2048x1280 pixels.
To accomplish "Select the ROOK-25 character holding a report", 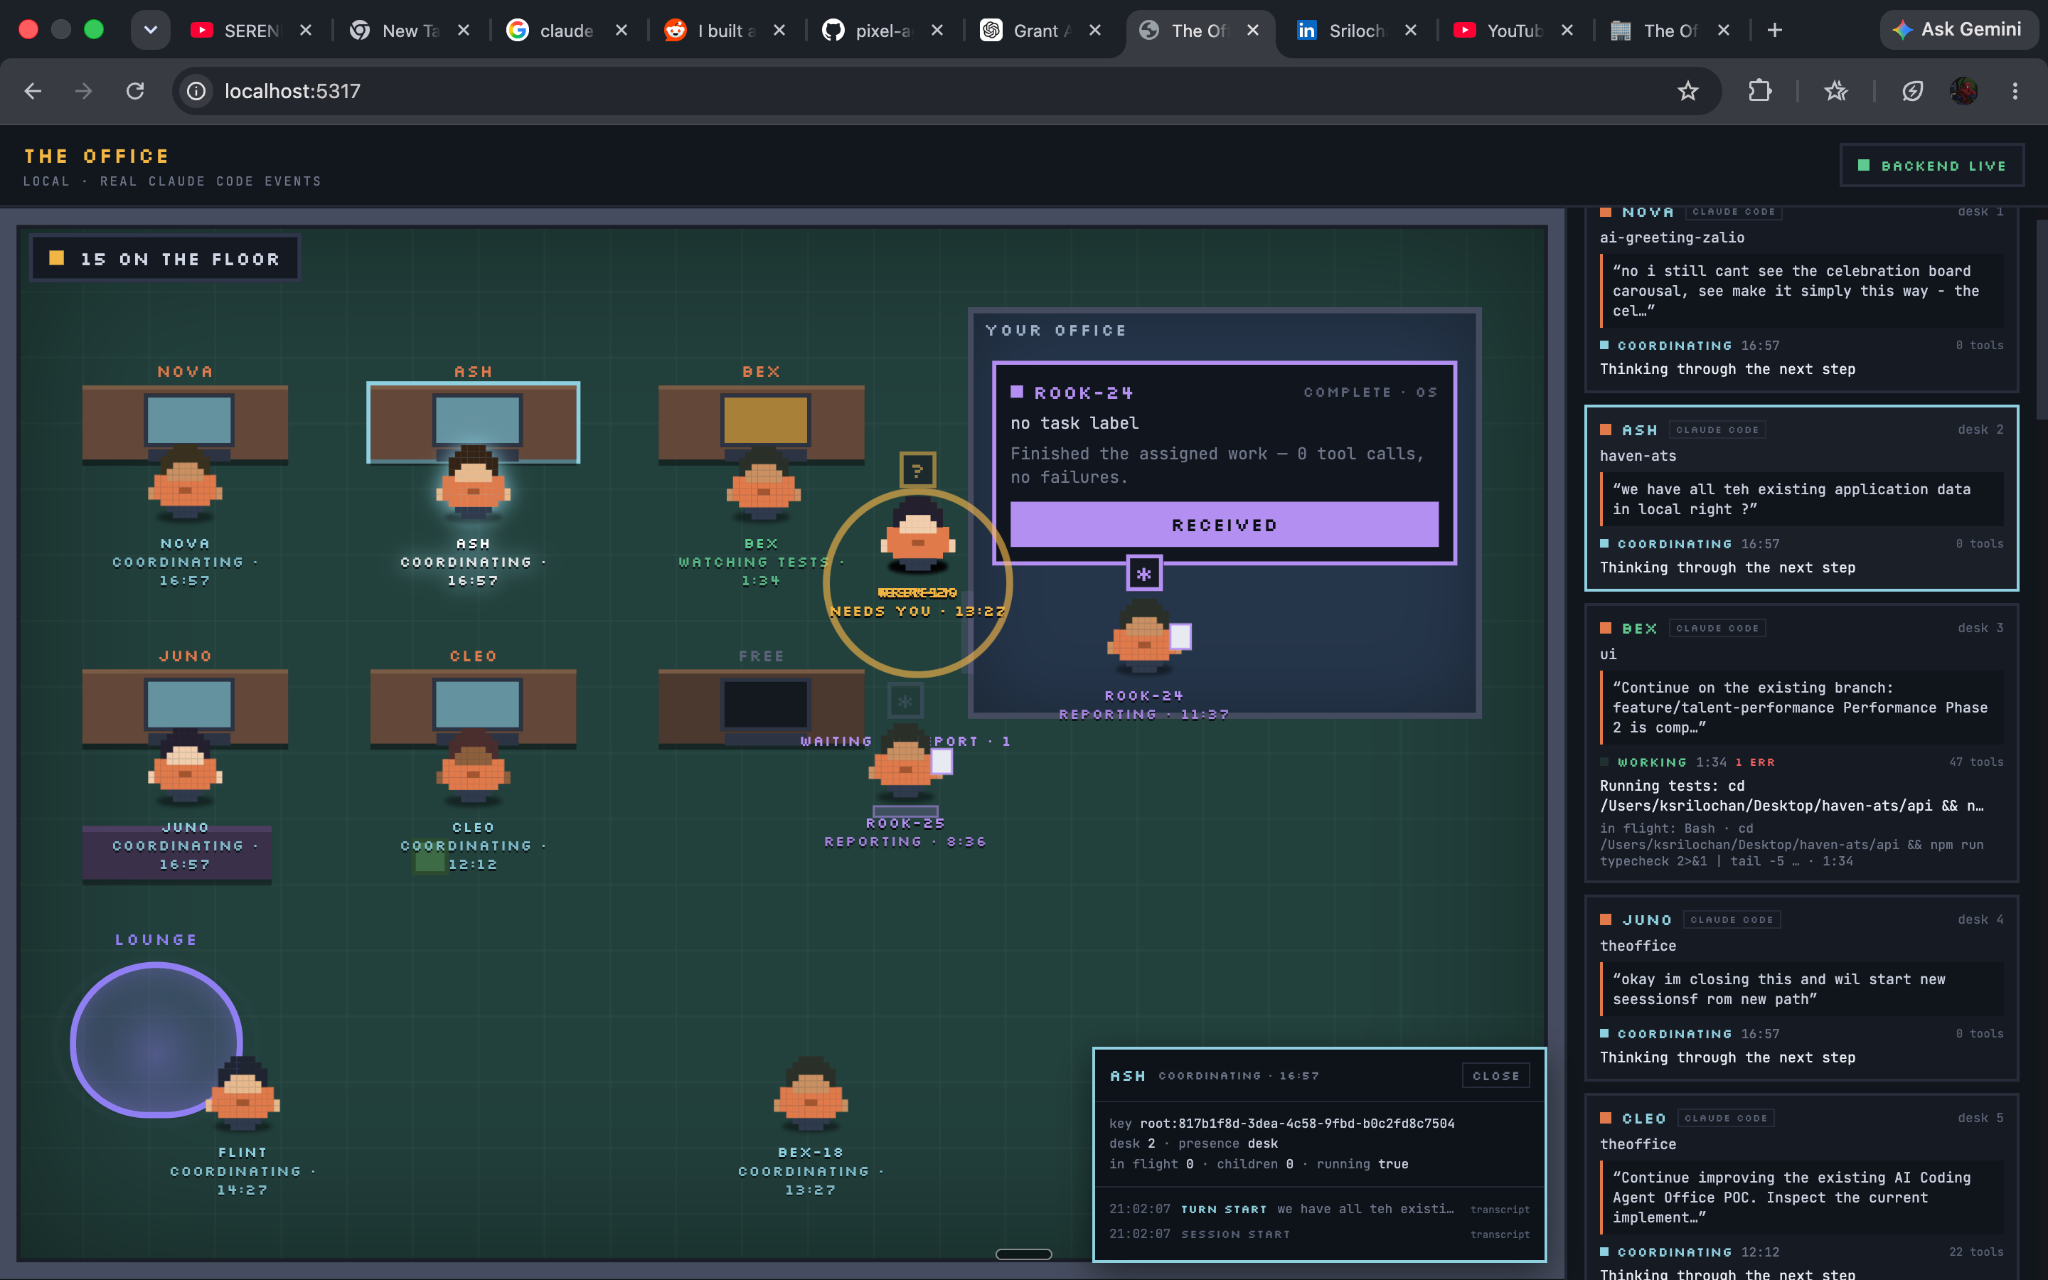I will point(909,760).
